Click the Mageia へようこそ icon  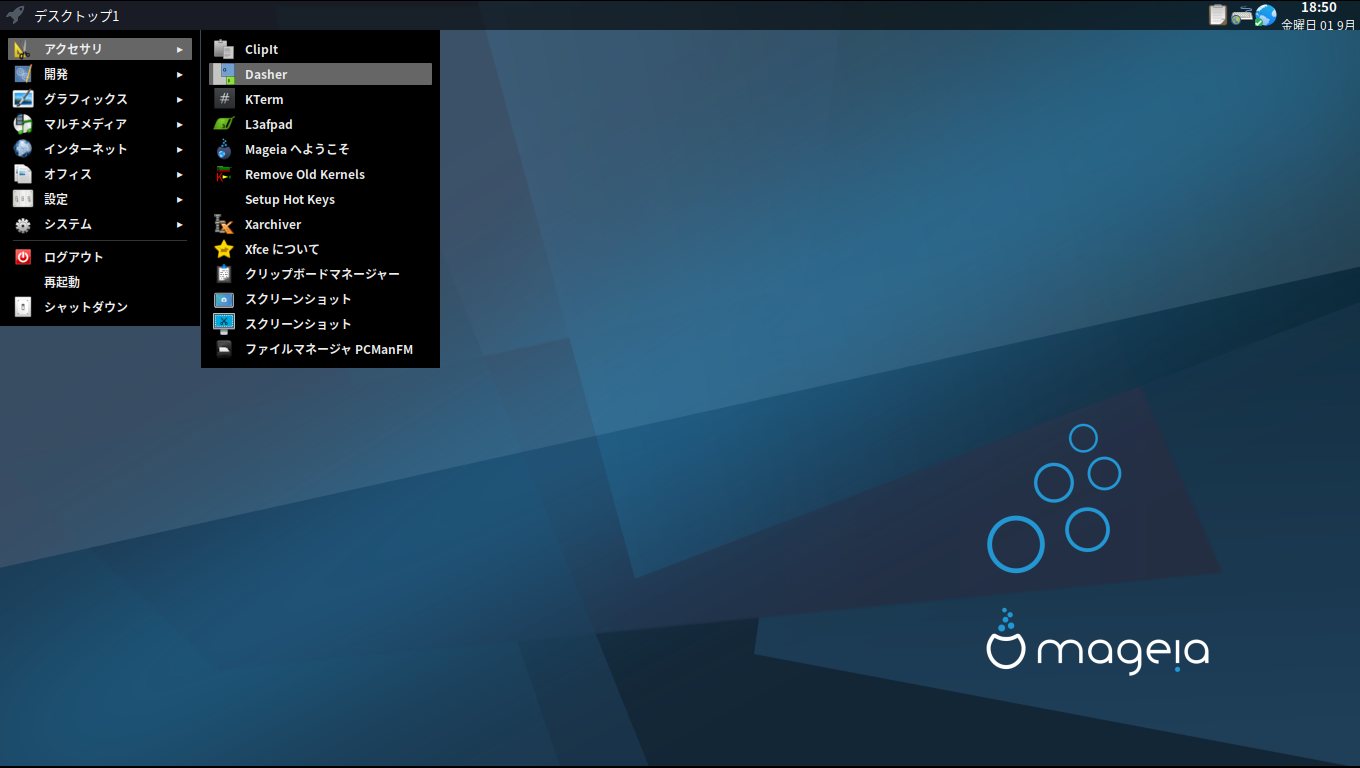tap(224, 149)
